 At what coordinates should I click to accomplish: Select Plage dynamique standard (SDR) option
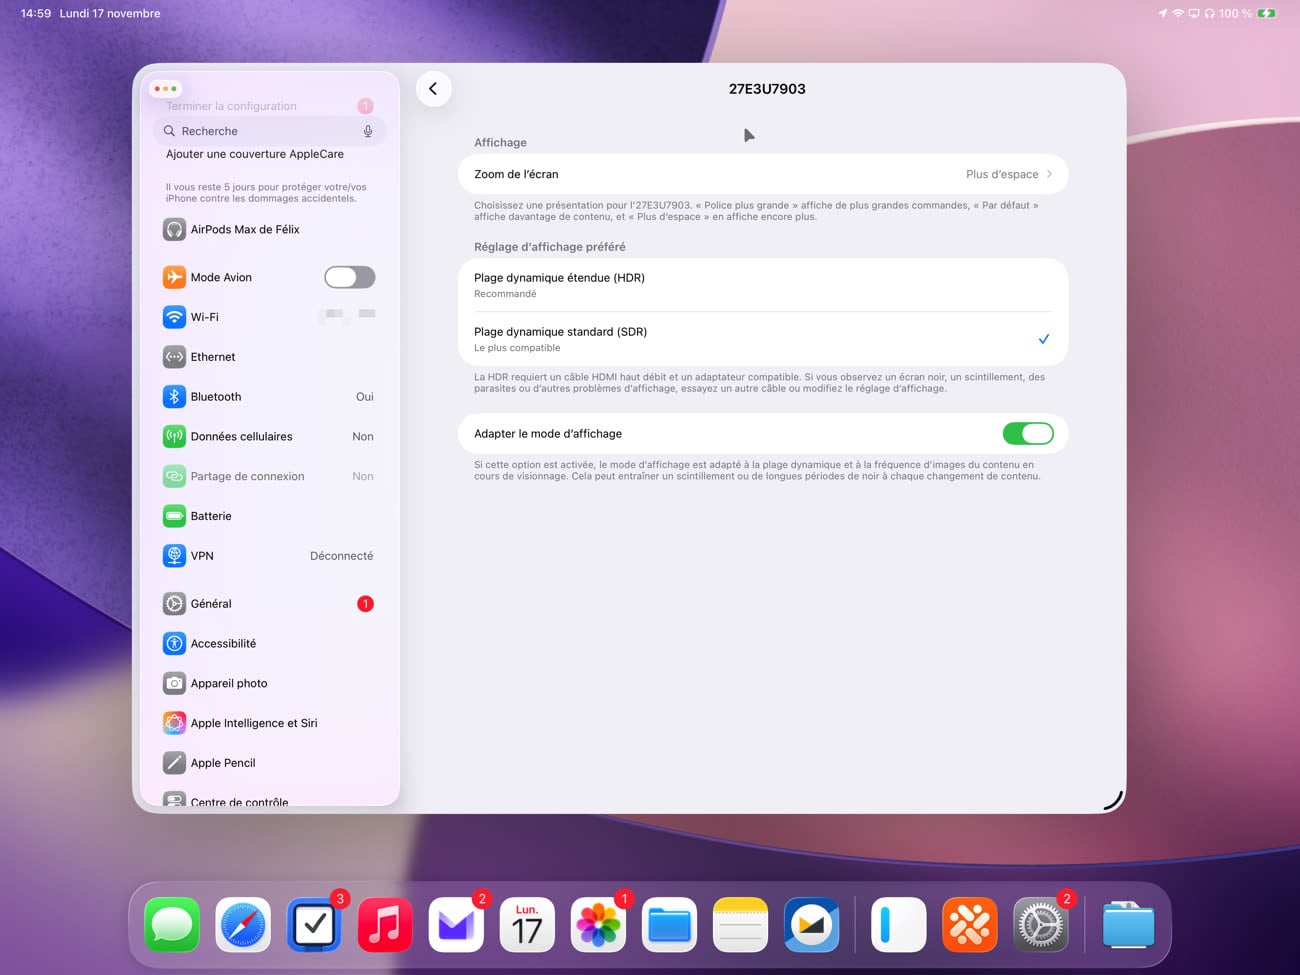(x=762, y=339)
